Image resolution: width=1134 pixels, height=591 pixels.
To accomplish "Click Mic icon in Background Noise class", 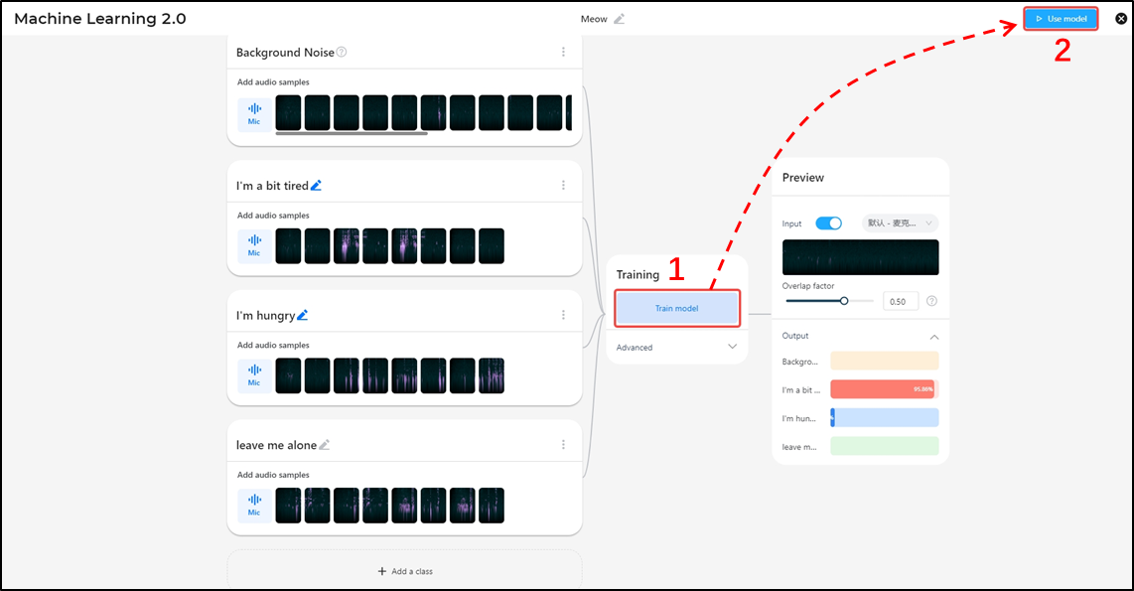I will [254, 113].
